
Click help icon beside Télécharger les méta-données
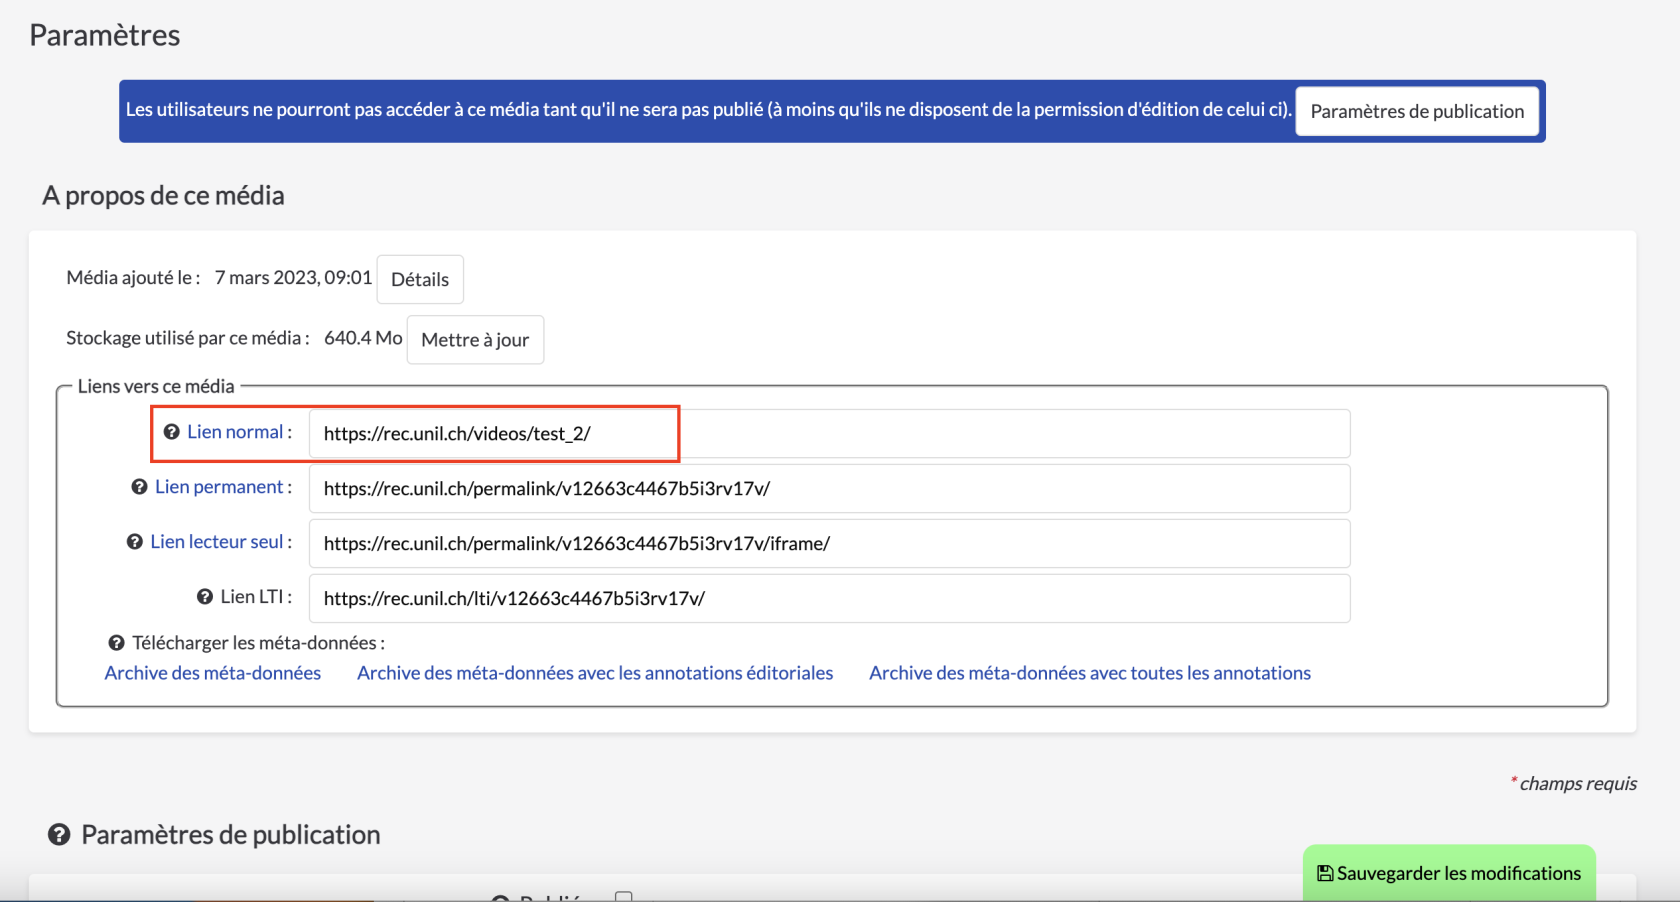point(116,643)
